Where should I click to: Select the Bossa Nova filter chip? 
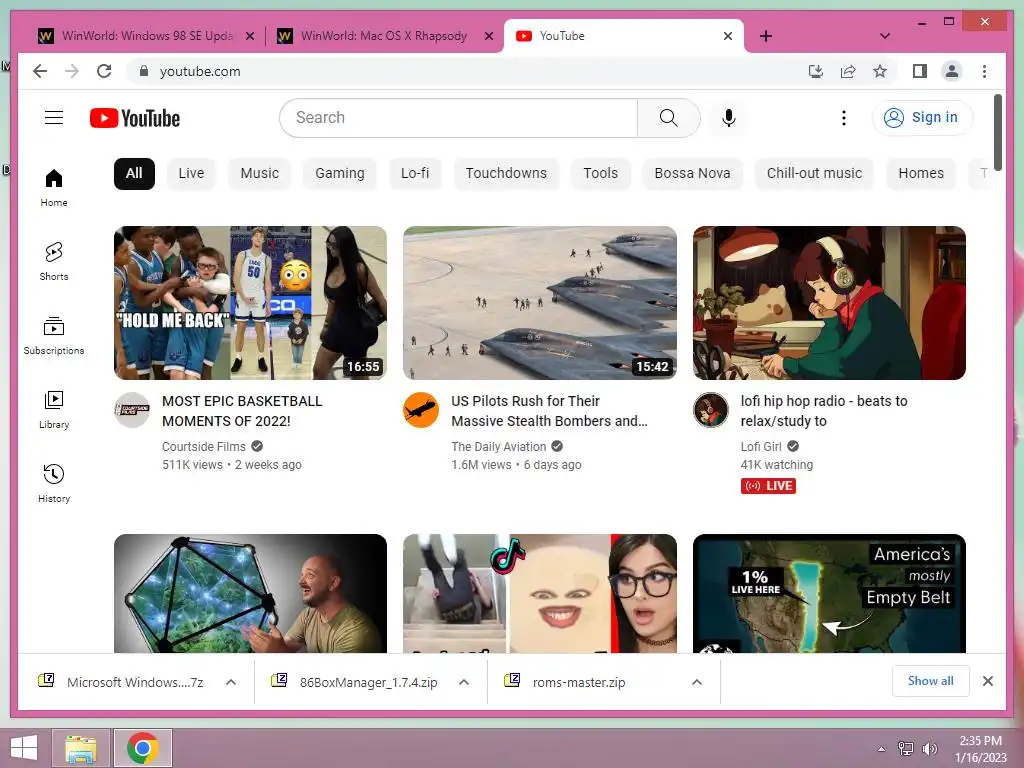pos(692,174)
